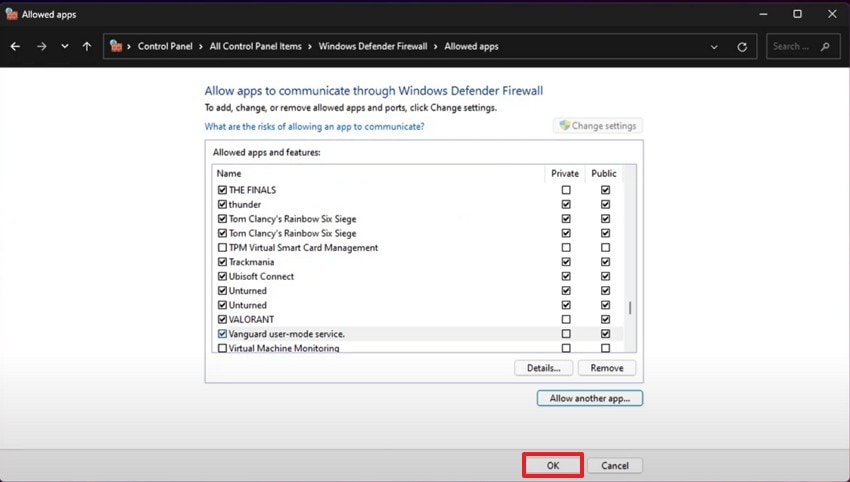Click the Forward navigation arrow
This screenshot has height=482, width=850.
[41, 46]
